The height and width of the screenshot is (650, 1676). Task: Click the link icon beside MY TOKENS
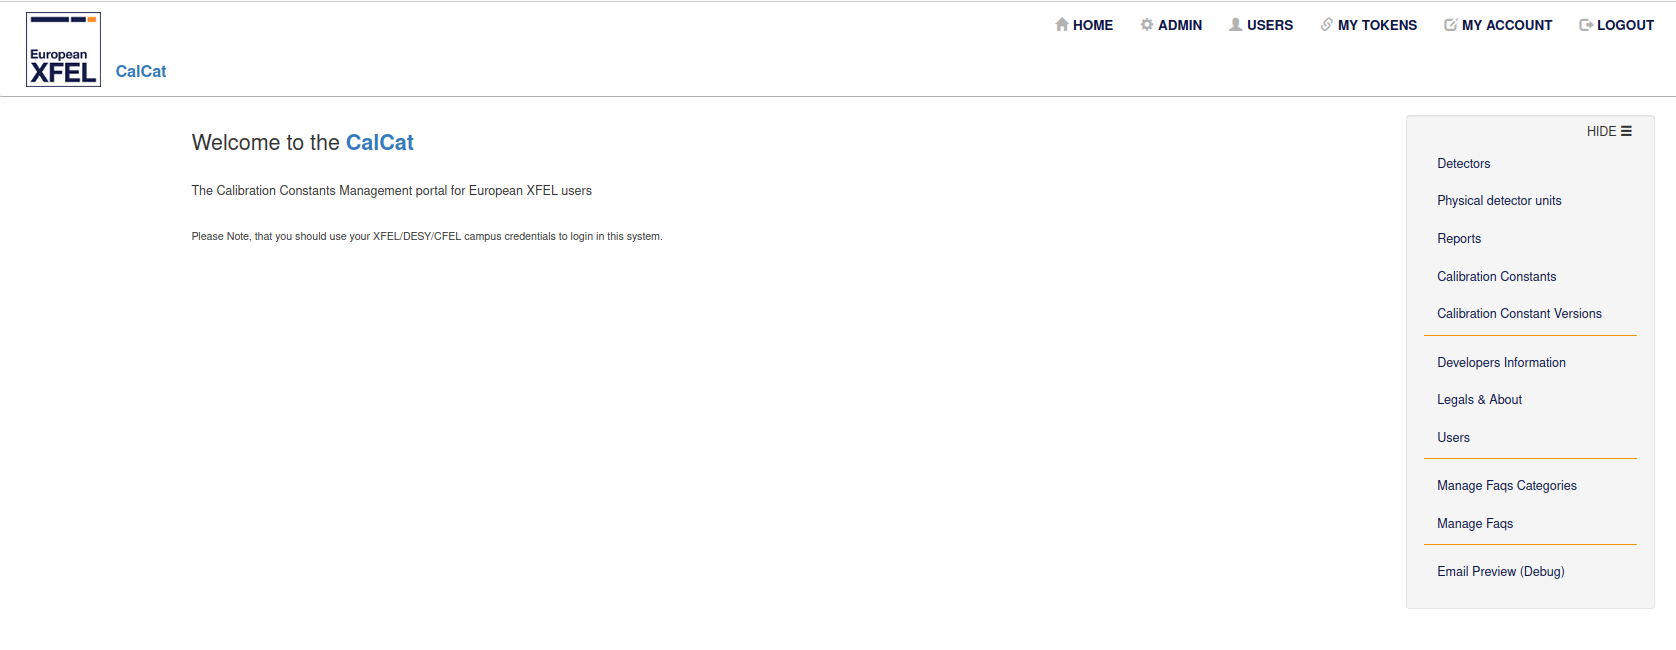coord(1327,25)
